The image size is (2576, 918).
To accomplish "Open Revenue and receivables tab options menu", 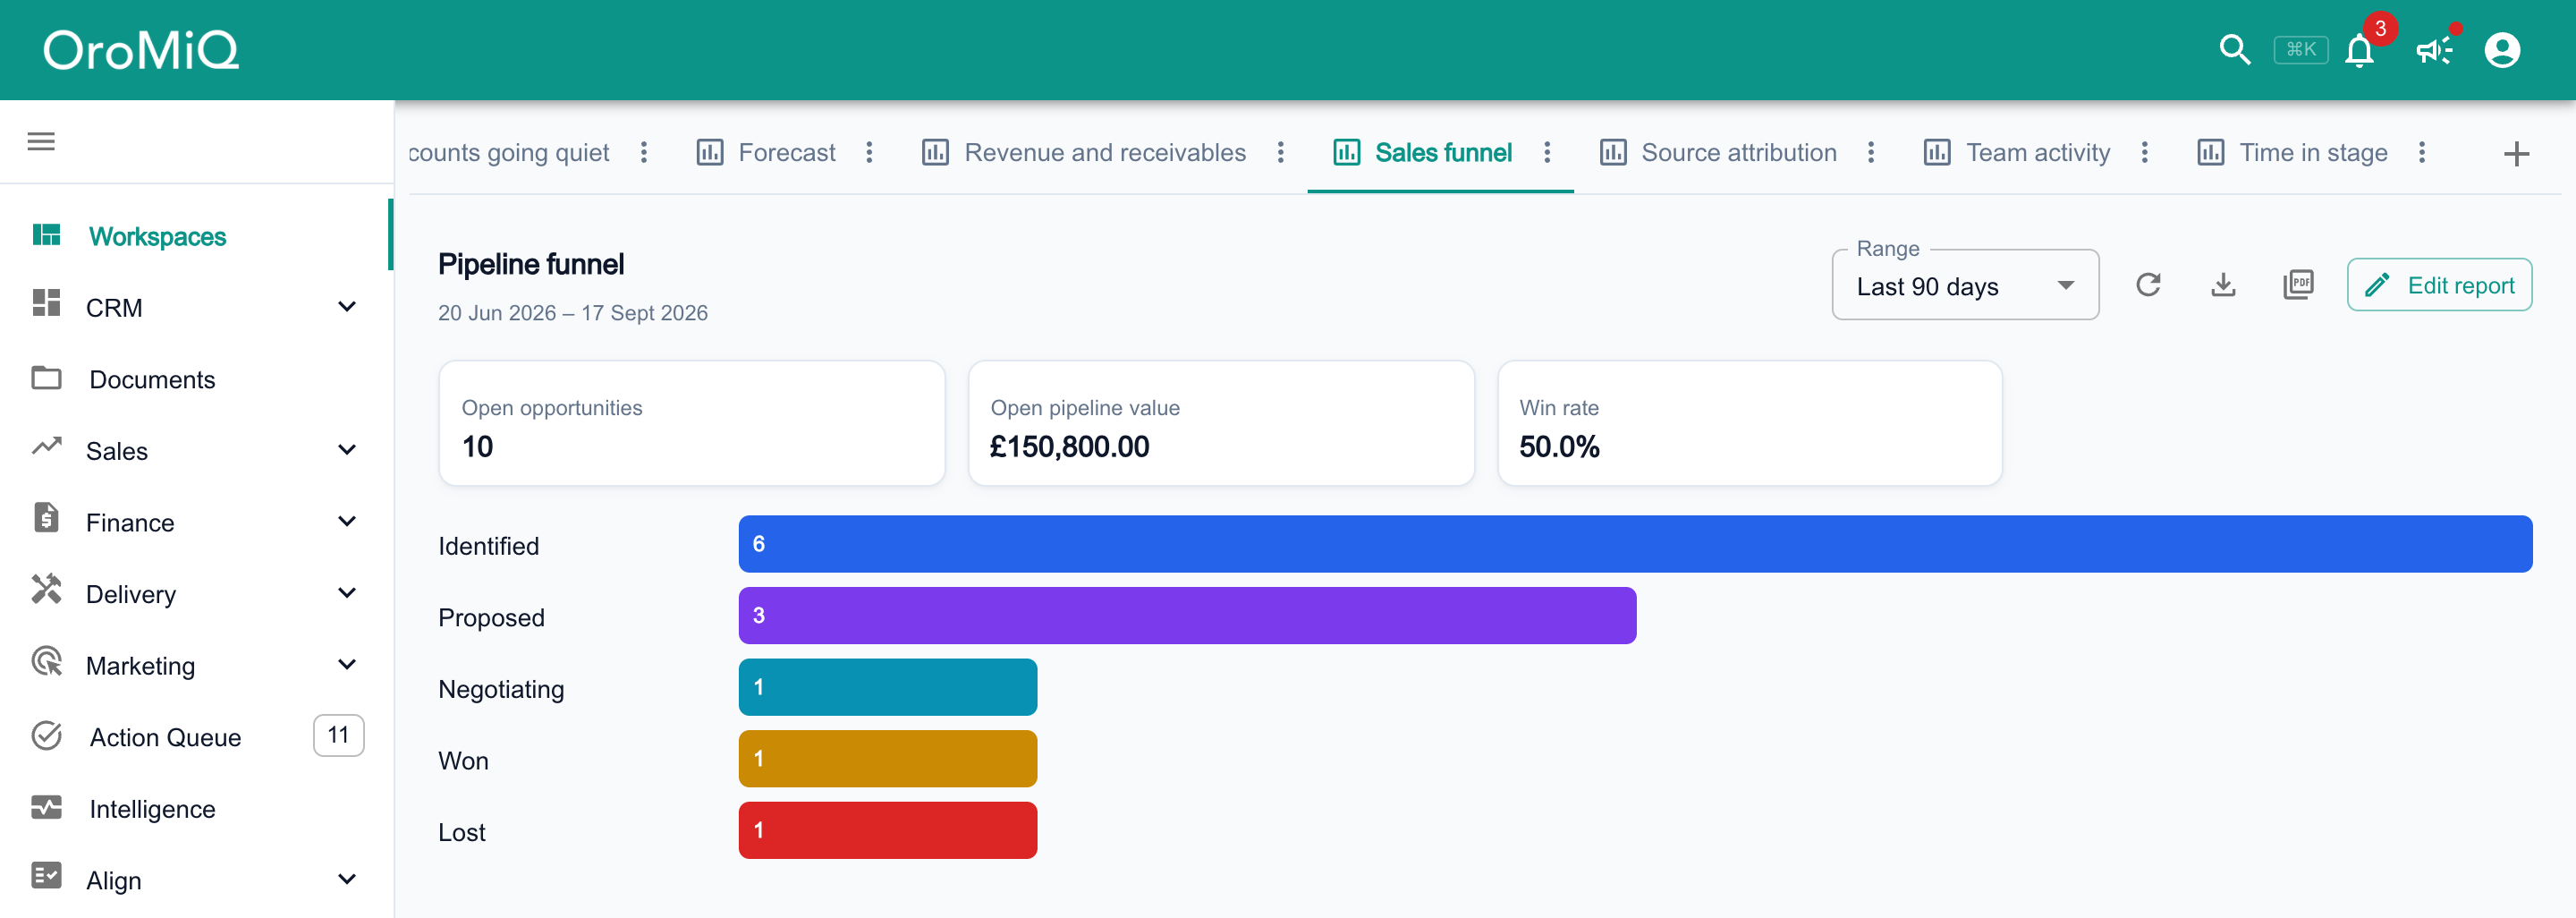I will (x=1280, y=152).
